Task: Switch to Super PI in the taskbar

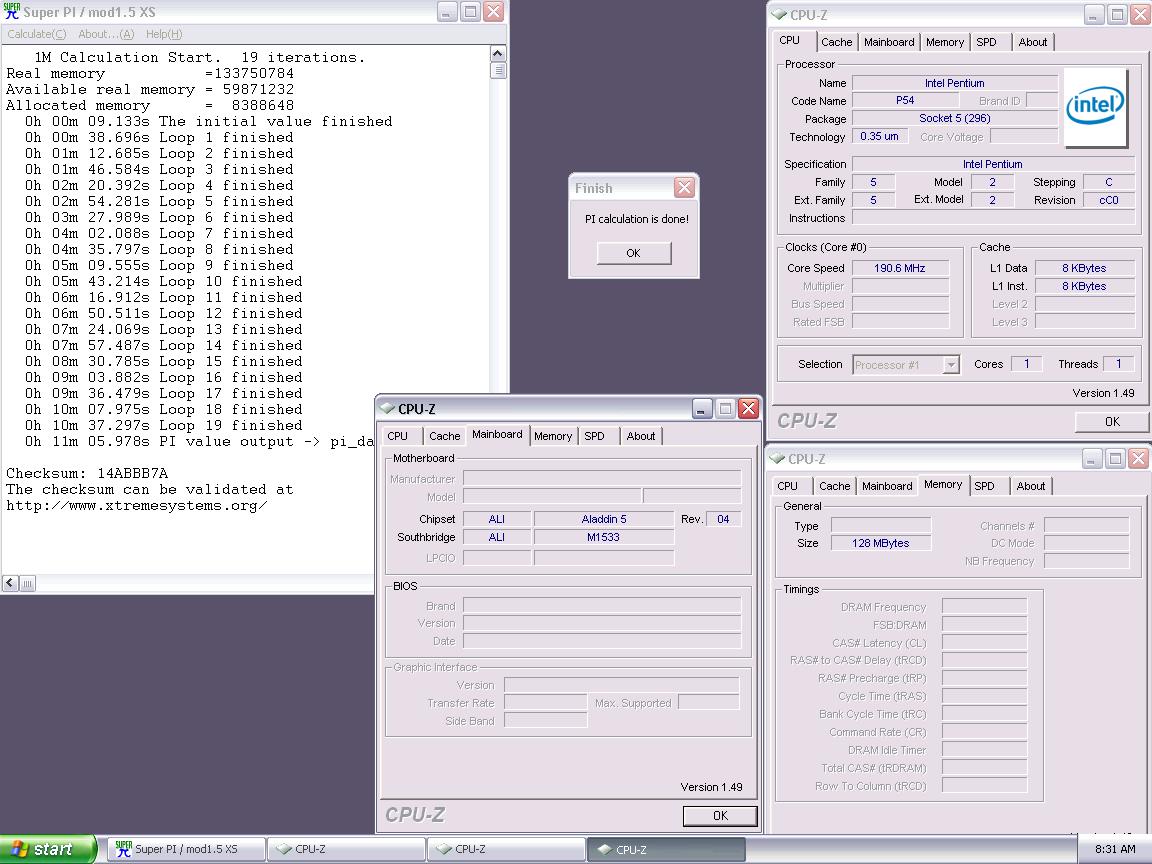Action: [x=187, y=849]
